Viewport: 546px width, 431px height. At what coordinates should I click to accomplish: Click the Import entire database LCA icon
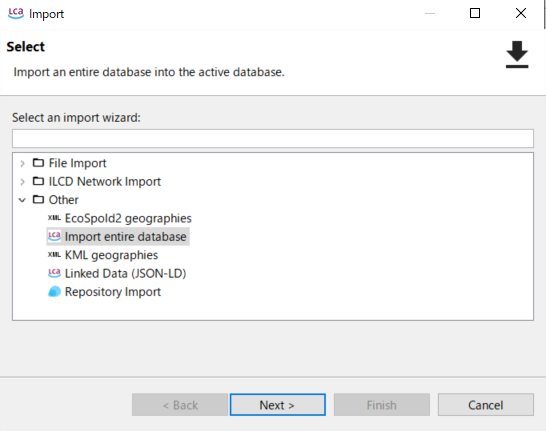[x=54, y=236]
